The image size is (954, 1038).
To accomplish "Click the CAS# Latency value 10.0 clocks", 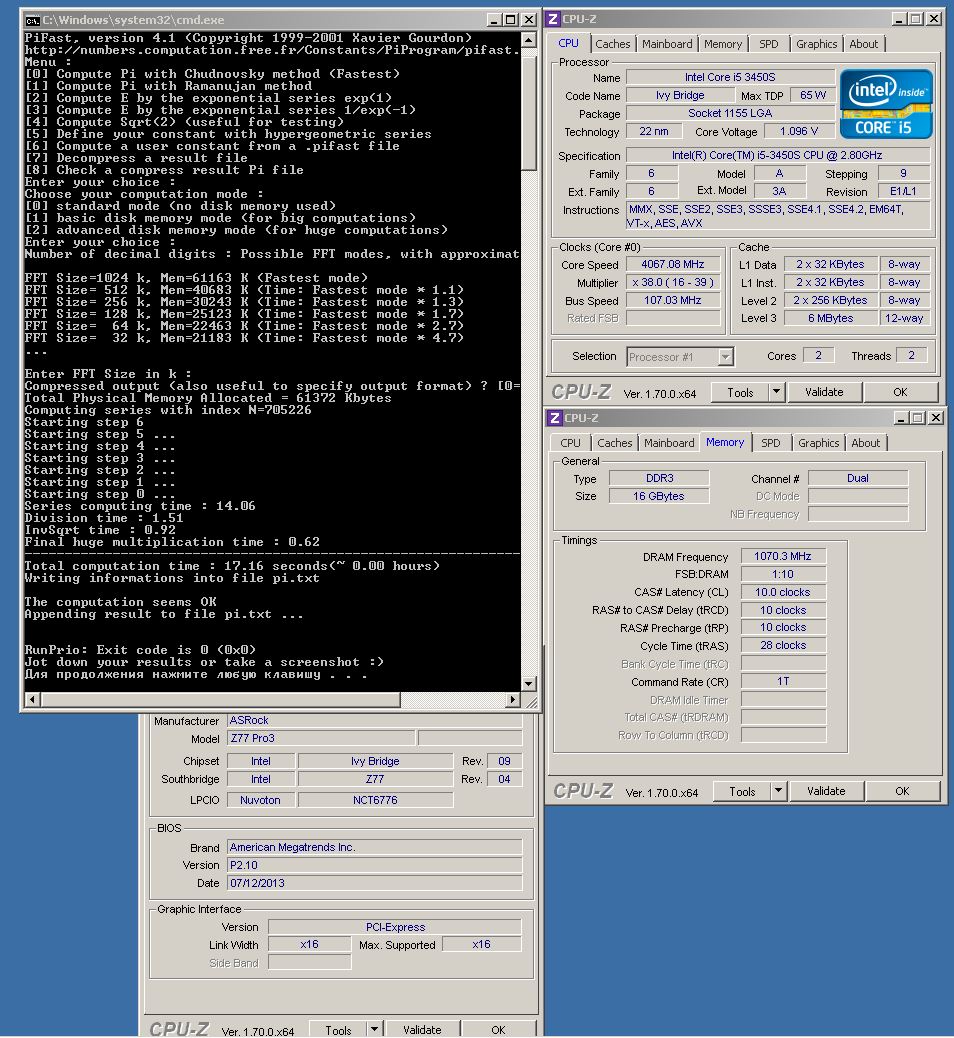I will [783, 592].
